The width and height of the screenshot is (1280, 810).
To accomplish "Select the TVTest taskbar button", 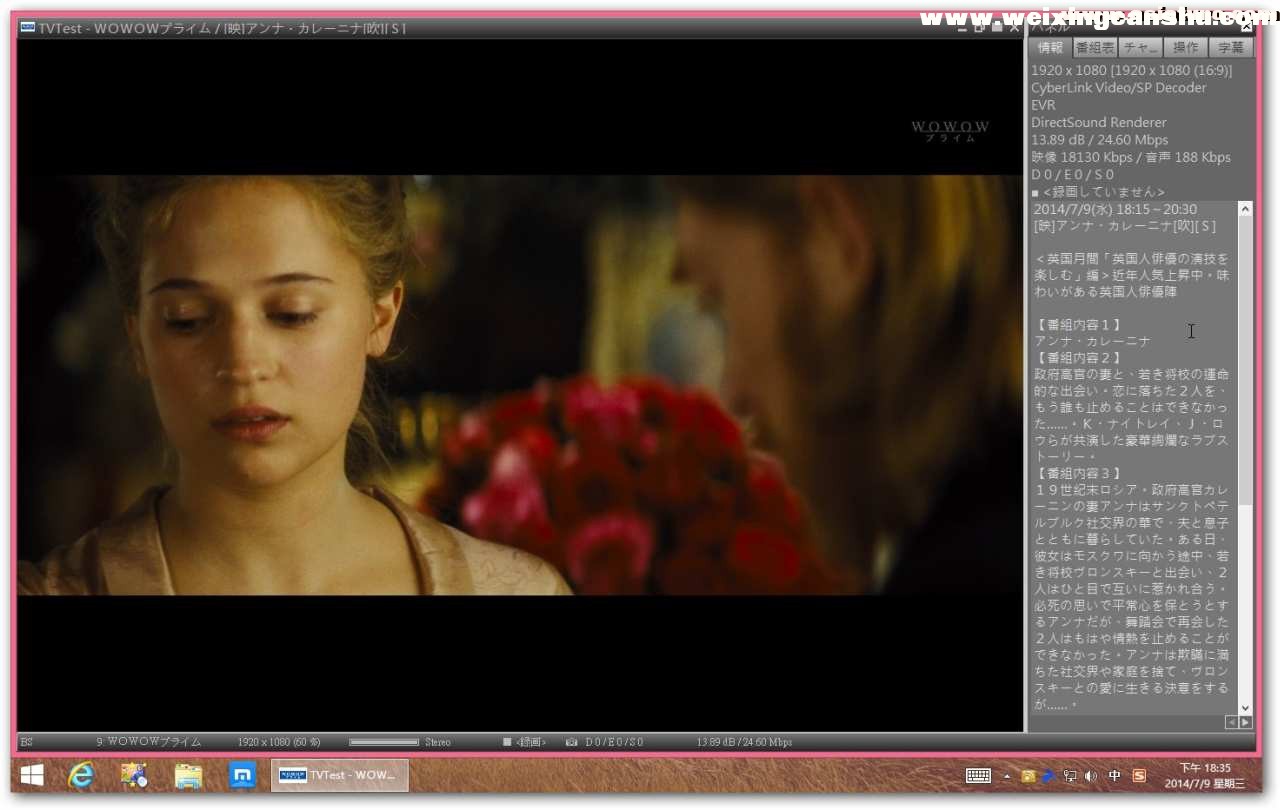I will point(340,775).
